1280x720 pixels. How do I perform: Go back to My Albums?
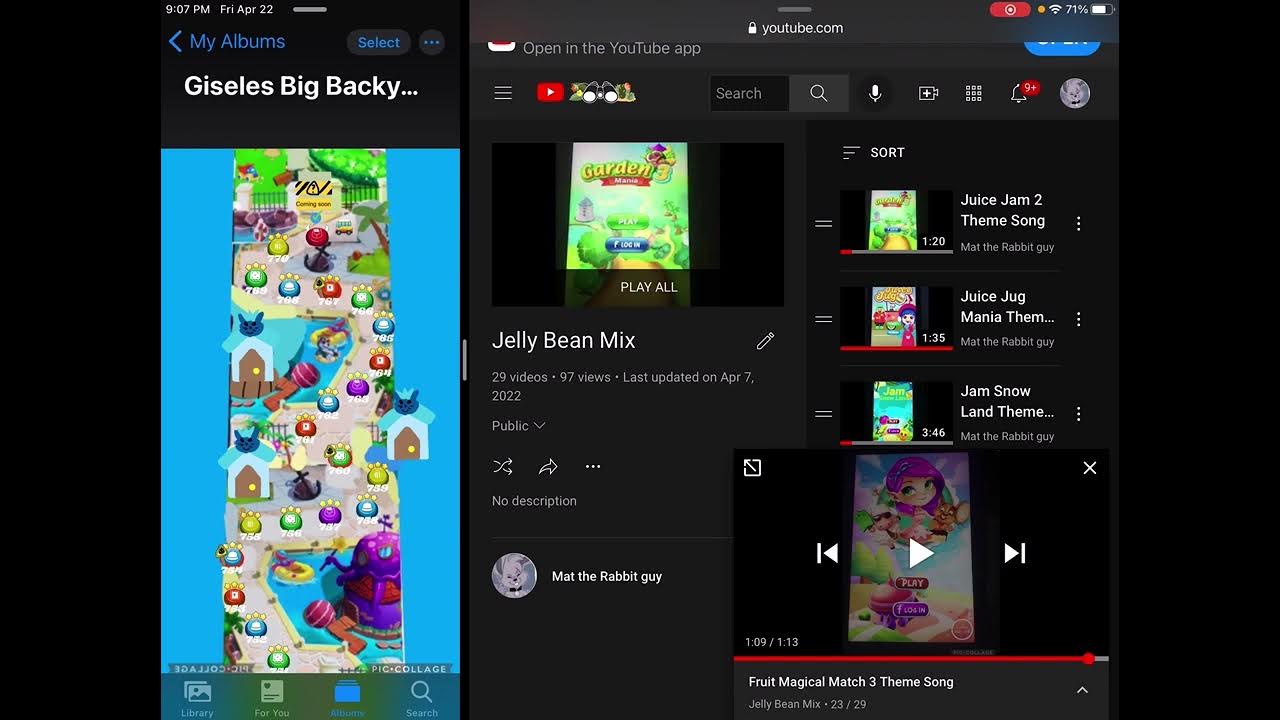pyautogui.click(x=227, y=42)
